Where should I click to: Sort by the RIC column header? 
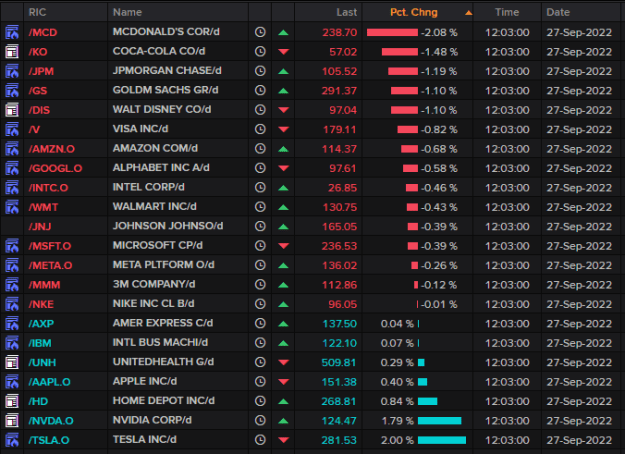(x=37, y=12)
